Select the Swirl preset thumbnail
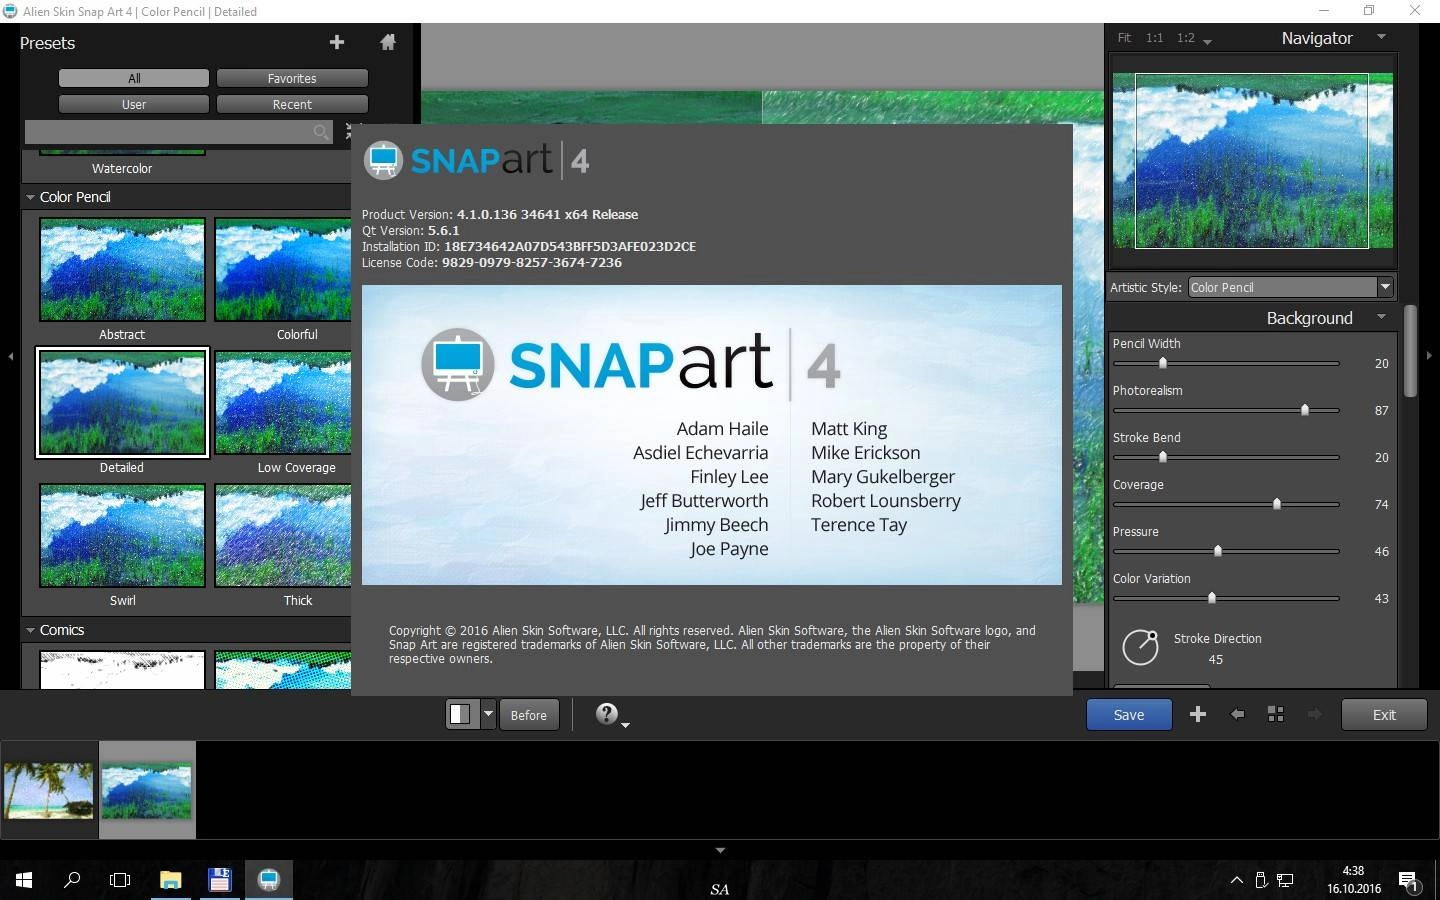This screenshot has width=1440, height=900. [122, 536]
